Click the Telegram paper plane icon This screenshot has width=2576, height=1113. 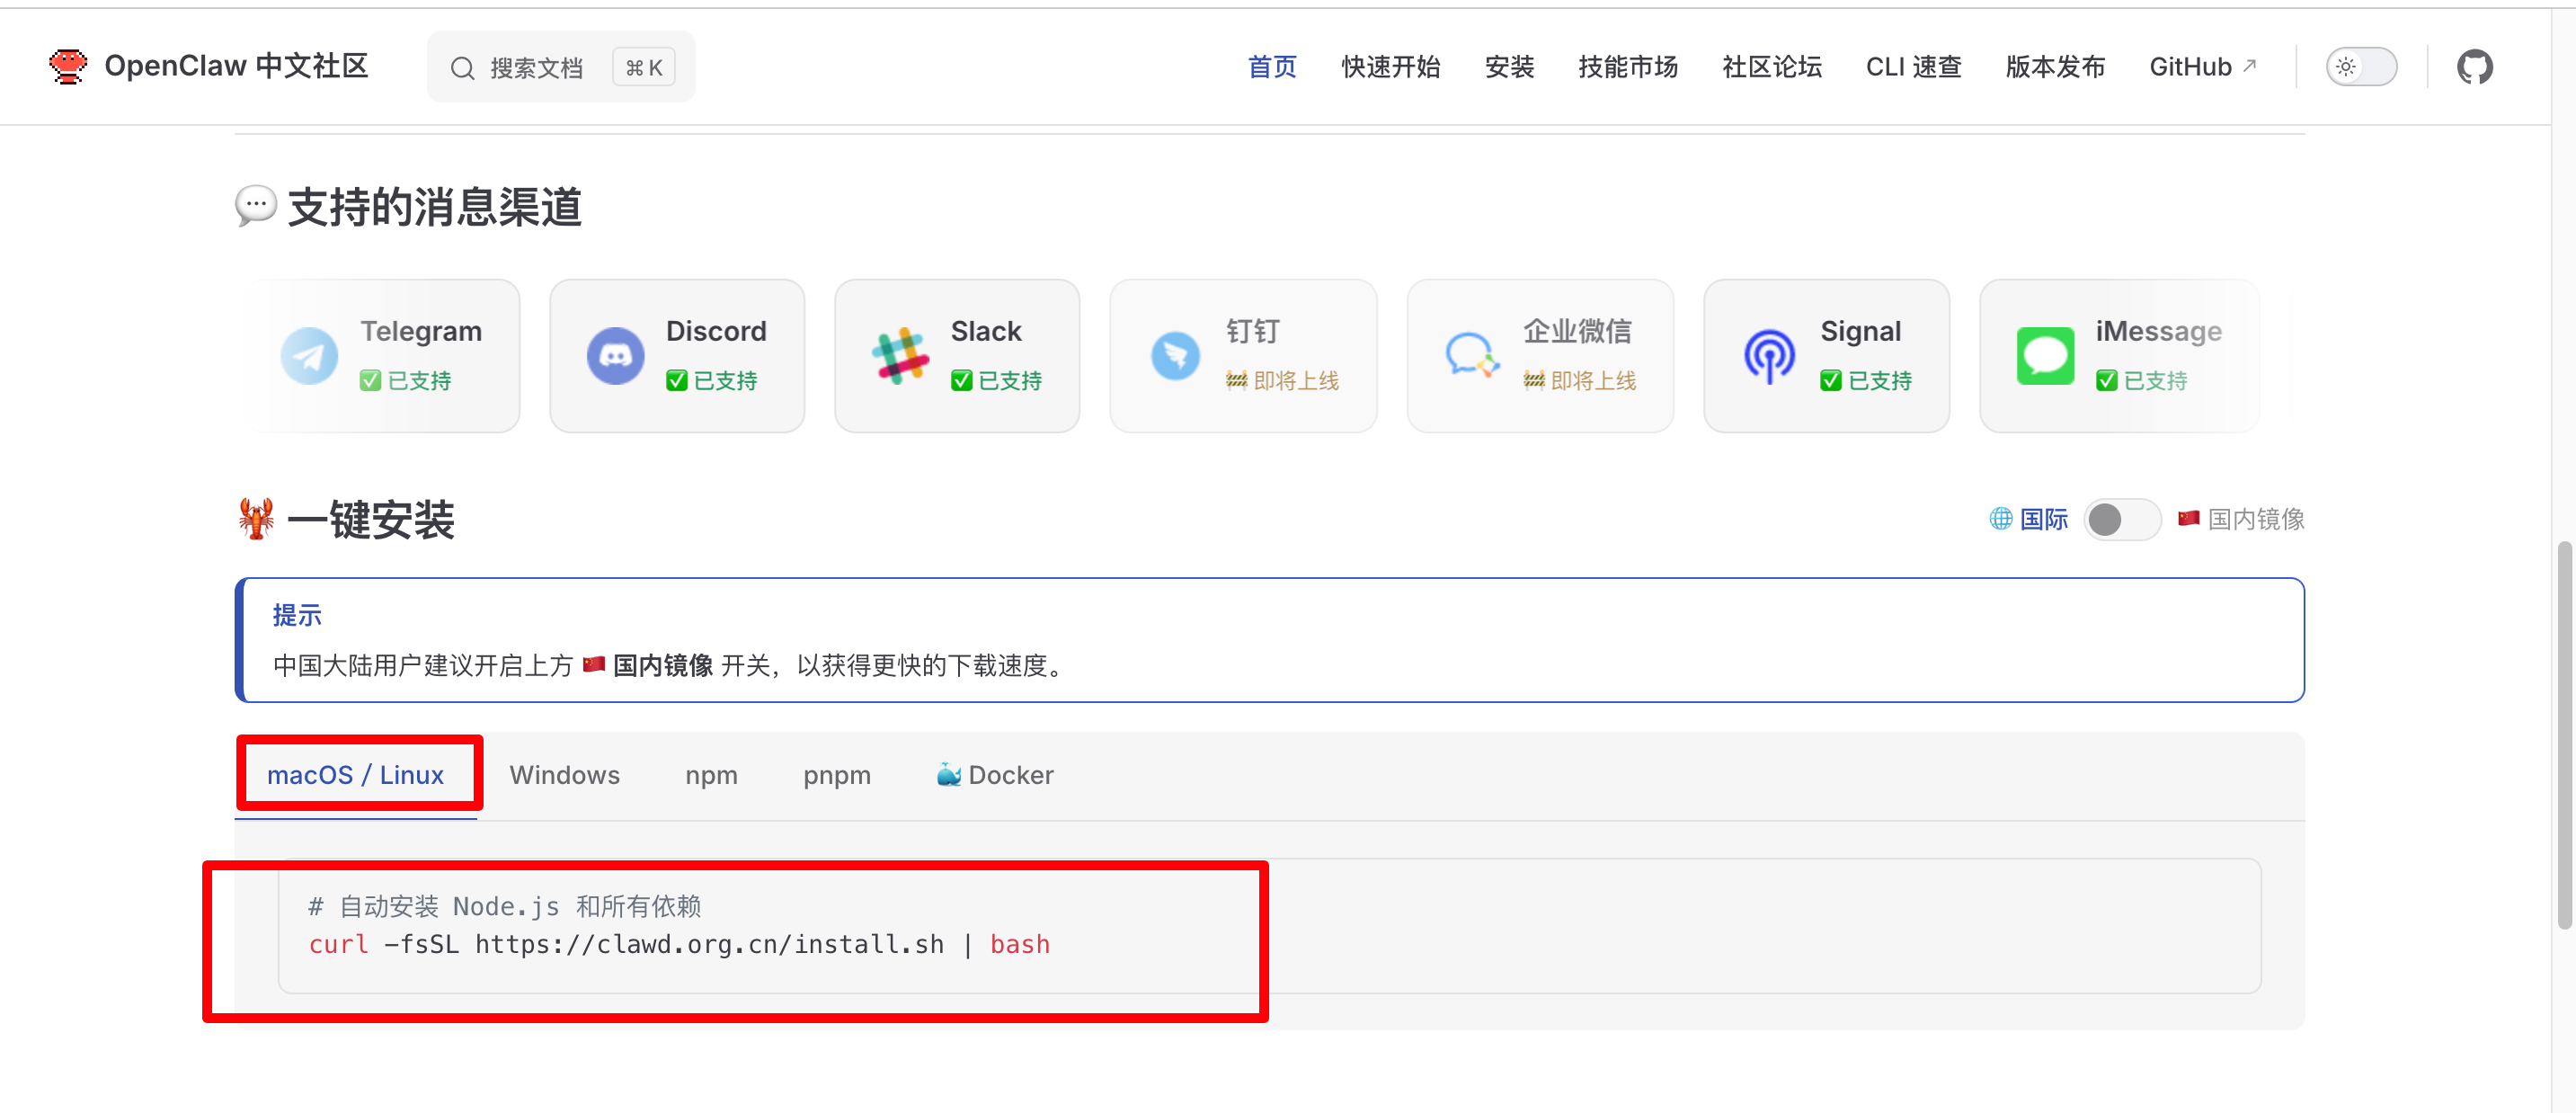(x=309, y=356)
